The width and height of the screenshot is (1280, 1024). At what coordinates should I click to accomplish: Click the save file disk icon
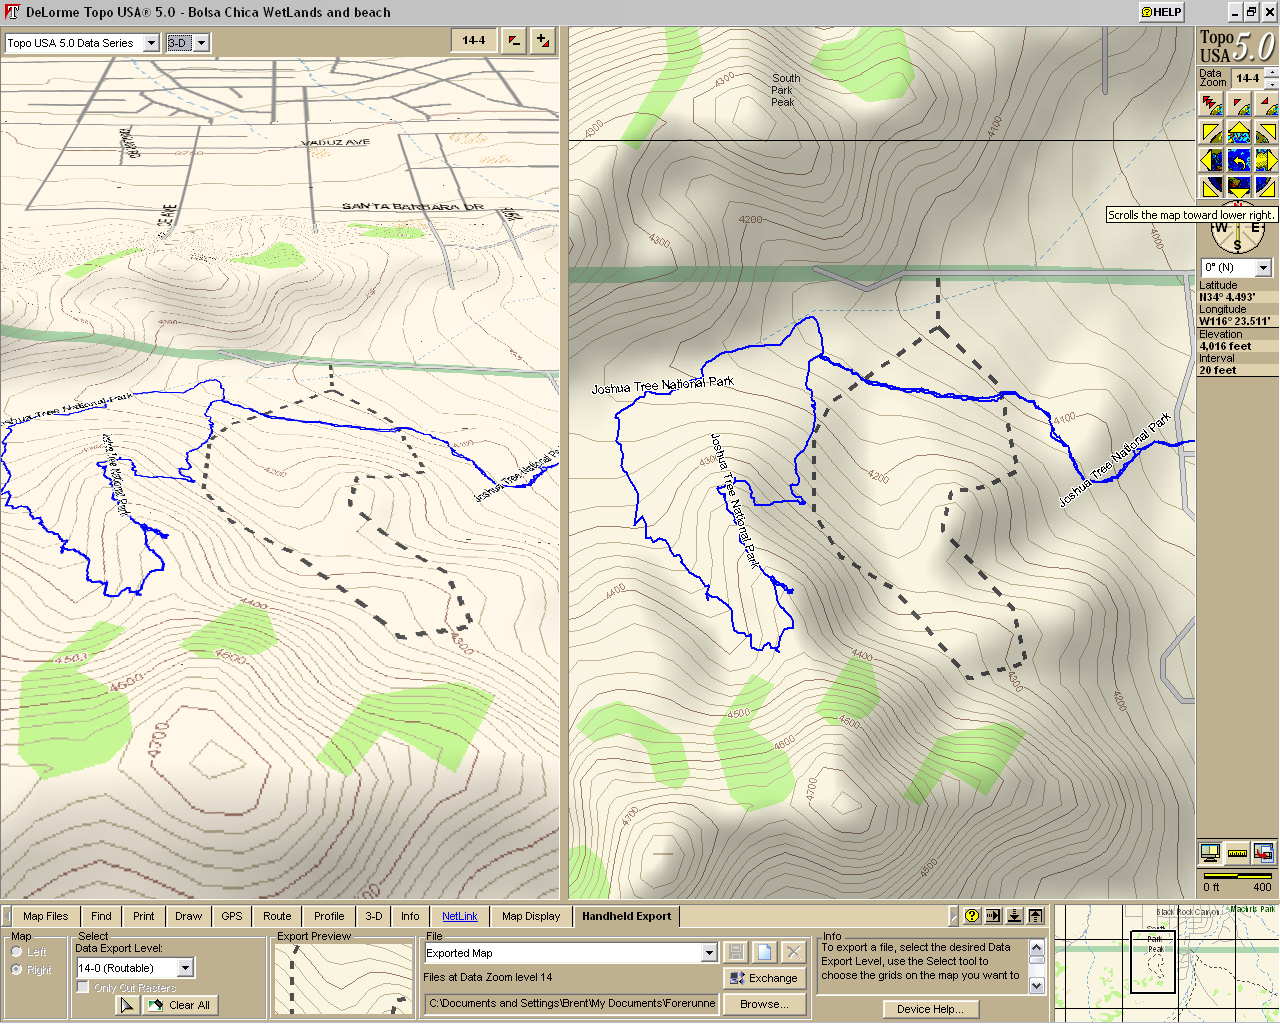[x=735, y=952]
